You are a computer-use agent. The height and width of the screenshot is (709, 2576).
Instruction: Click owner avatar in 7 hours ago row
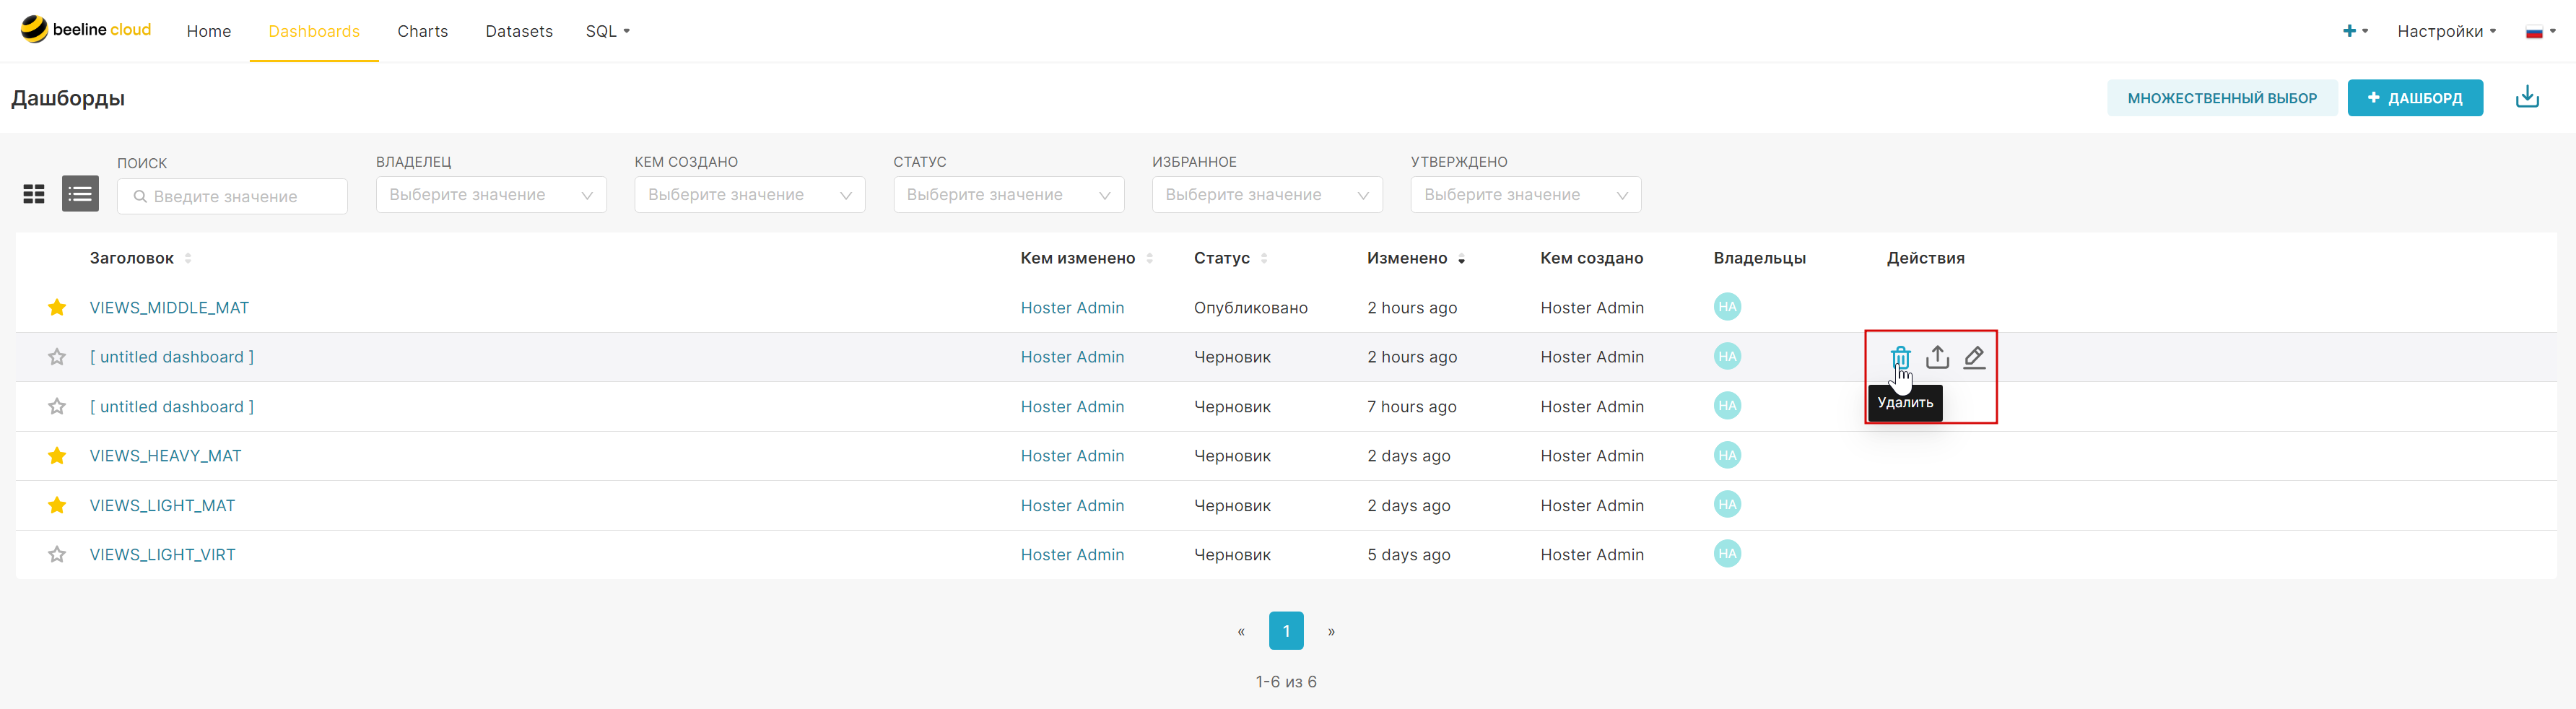[1727, 406]
